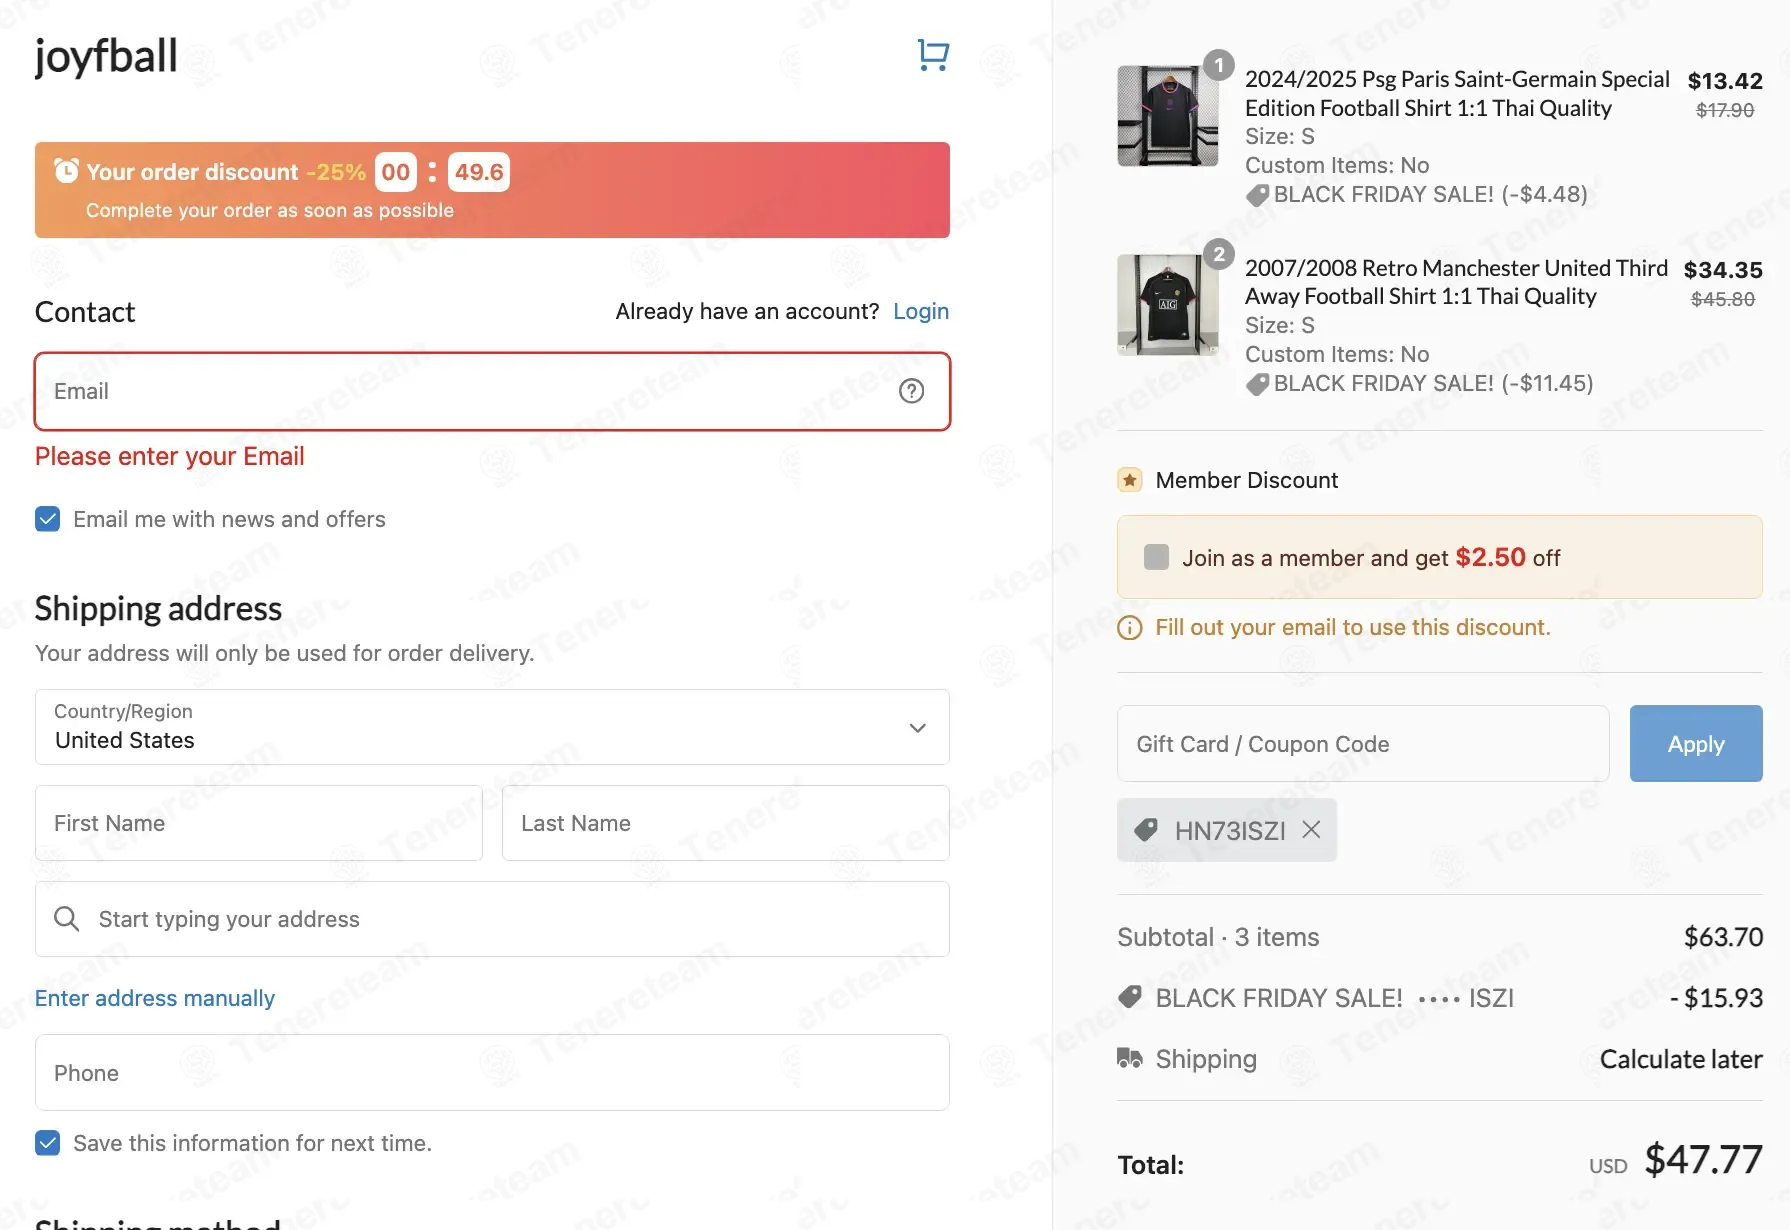Click the Calculate later shipping text
1790x1230 pixels.
[1681, 1059]
